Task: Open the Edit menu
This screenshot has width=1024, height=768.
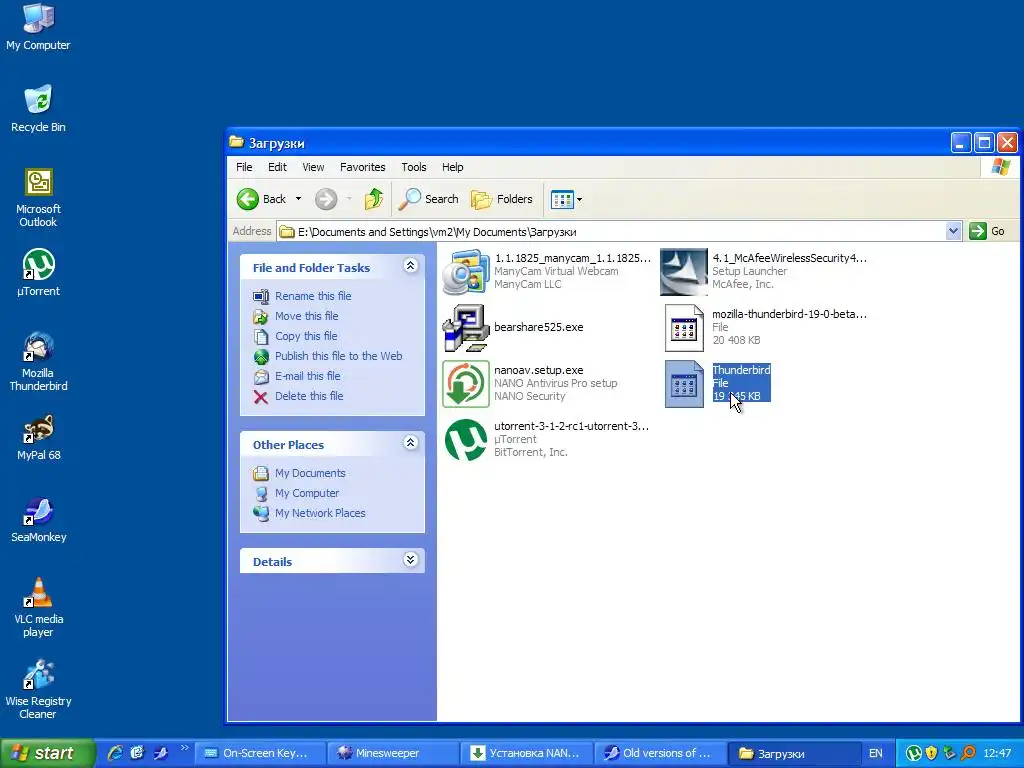Action: tap(277, 167)
